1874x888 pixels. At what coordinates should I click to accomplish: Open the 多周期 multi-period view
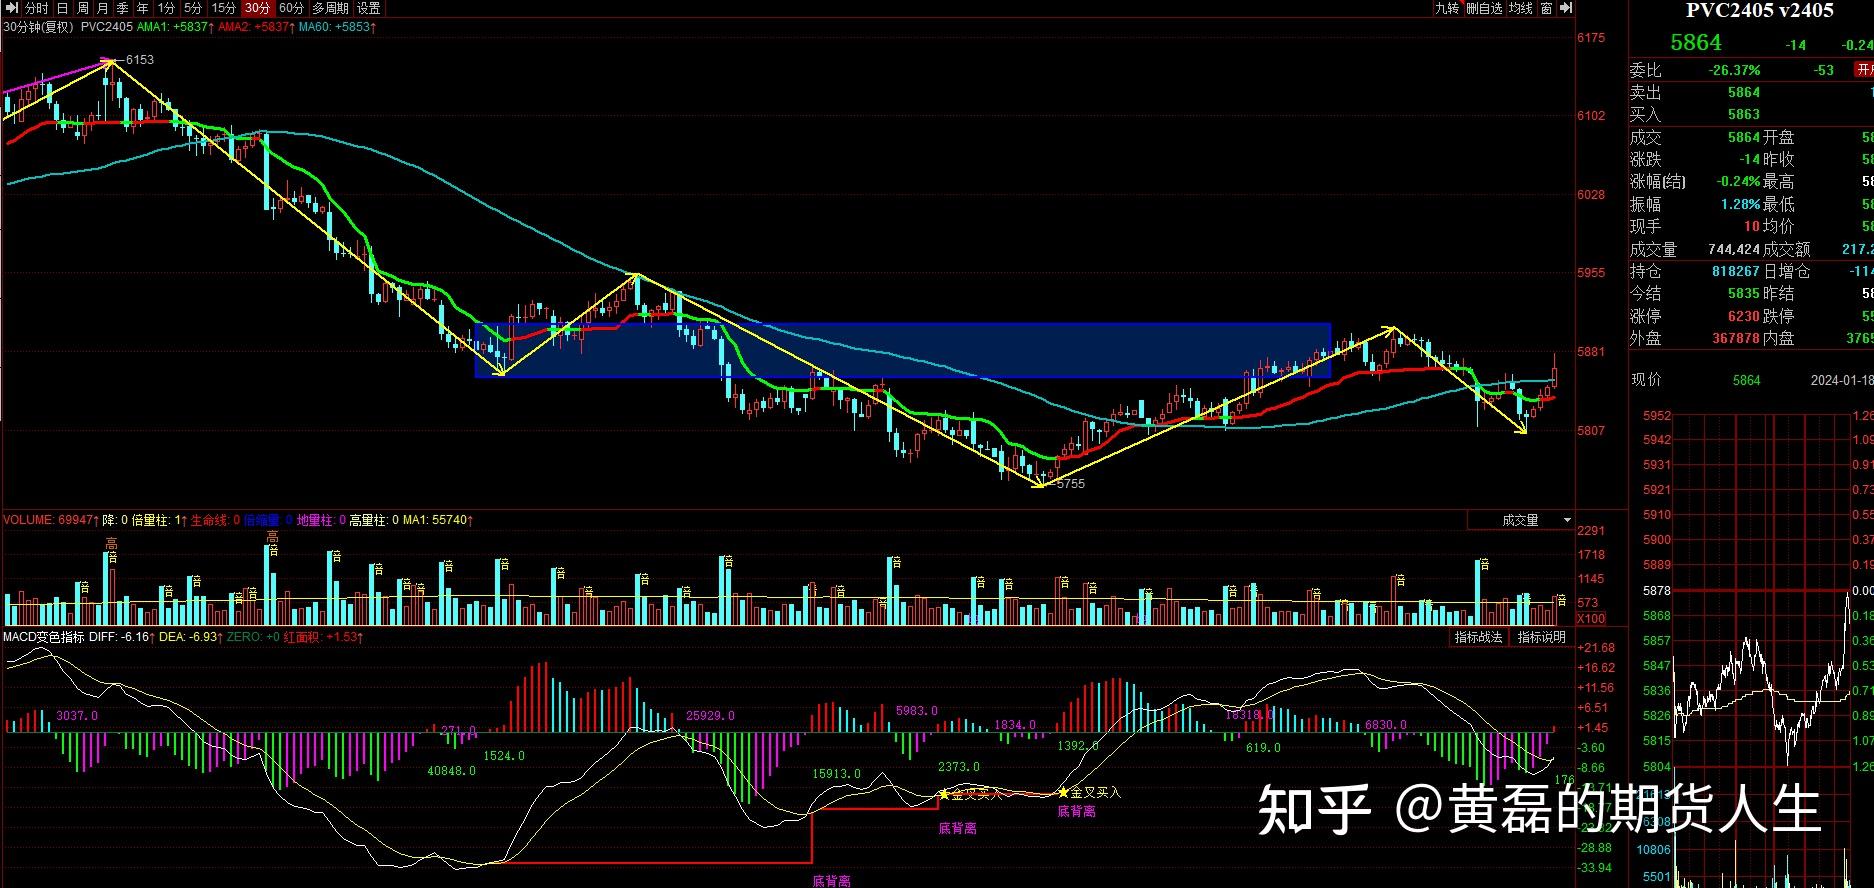click(x=330, y=8)
